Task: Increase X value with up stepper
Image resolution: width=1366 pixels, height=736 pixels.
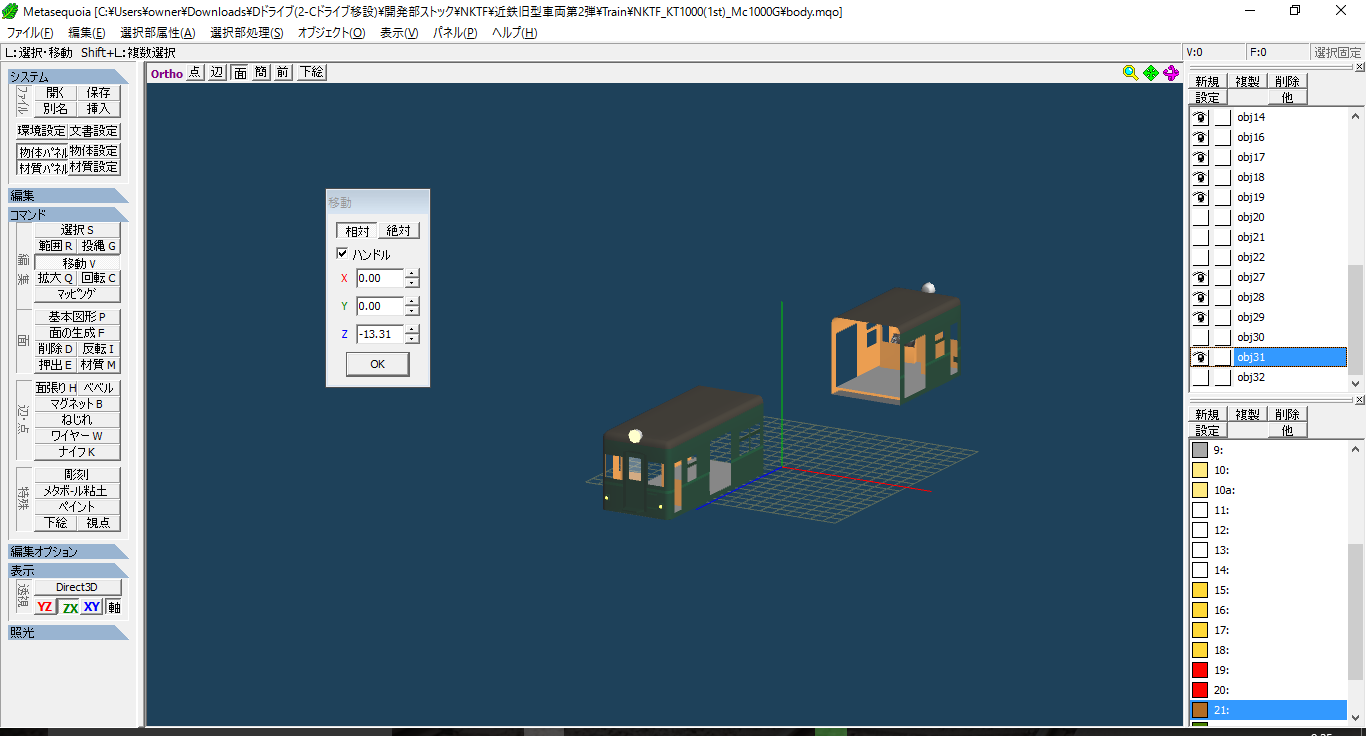Action: pyautogui.click(x=412, y=274)
